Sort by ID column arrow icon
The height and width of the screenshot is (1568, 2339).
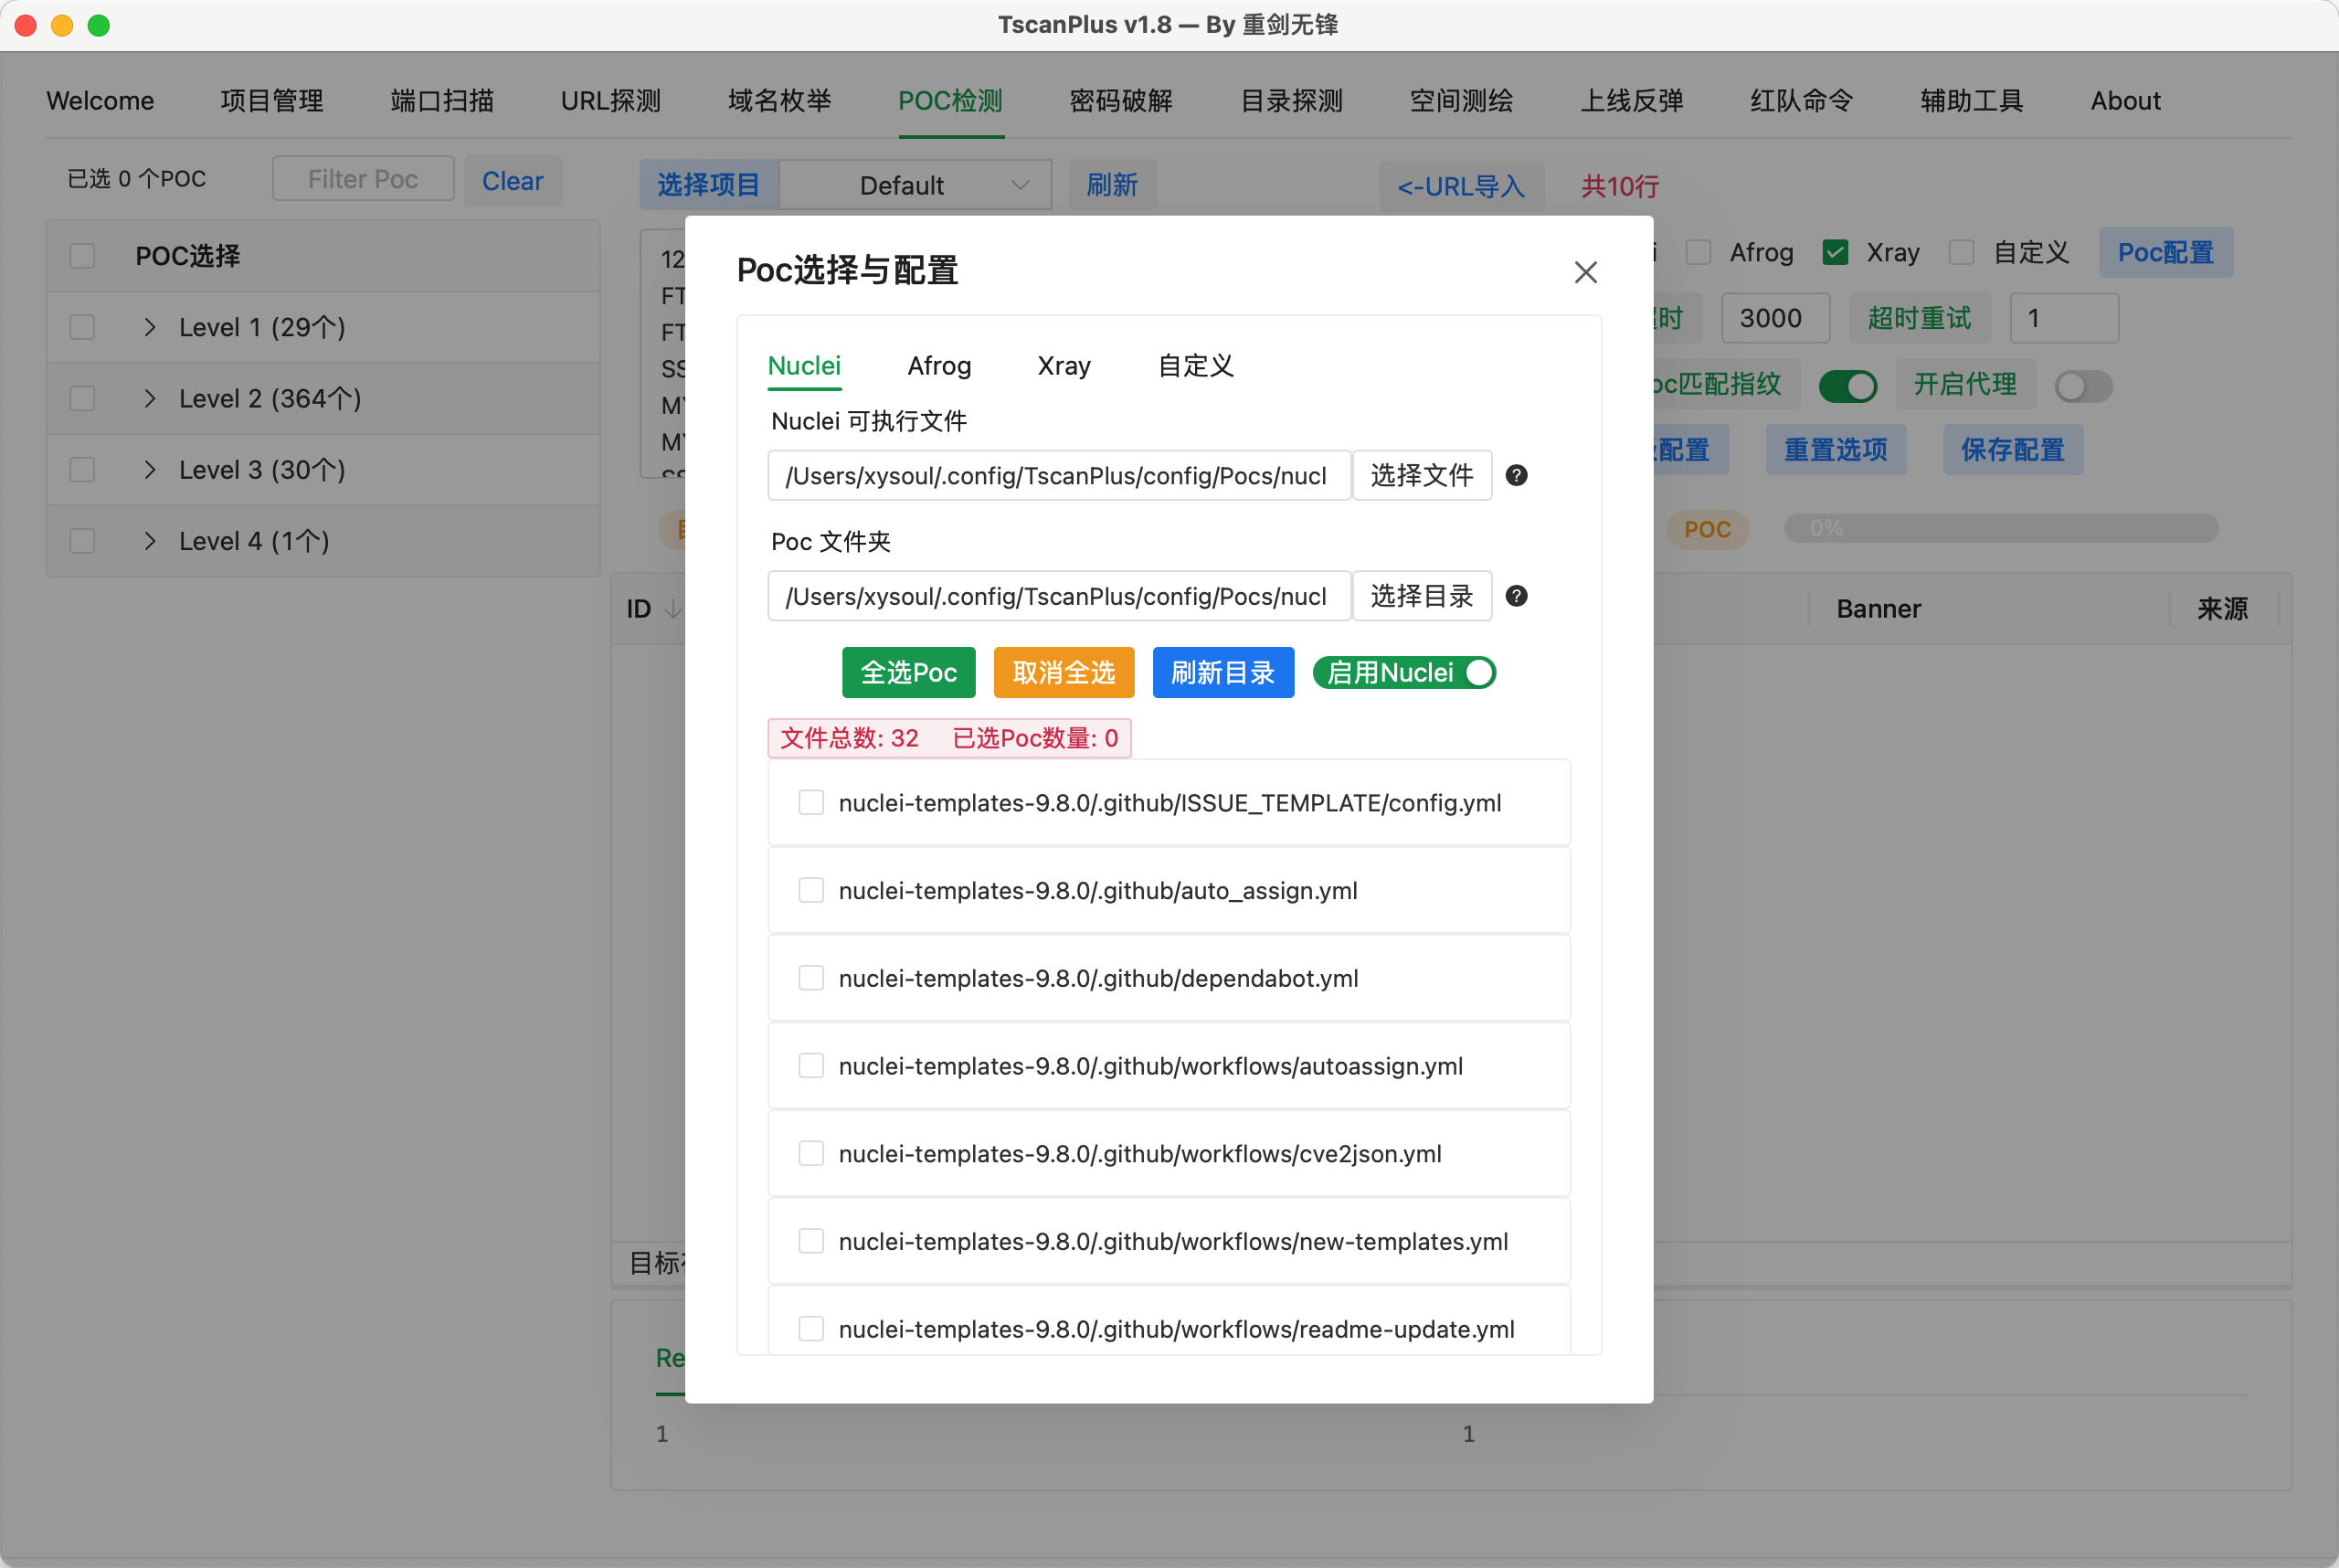click(673, 609)
